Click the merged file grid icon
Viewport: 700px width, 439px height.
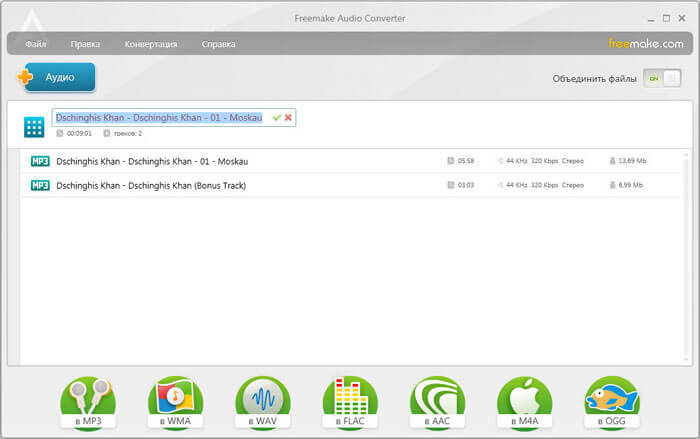click(x=34, y=127)
